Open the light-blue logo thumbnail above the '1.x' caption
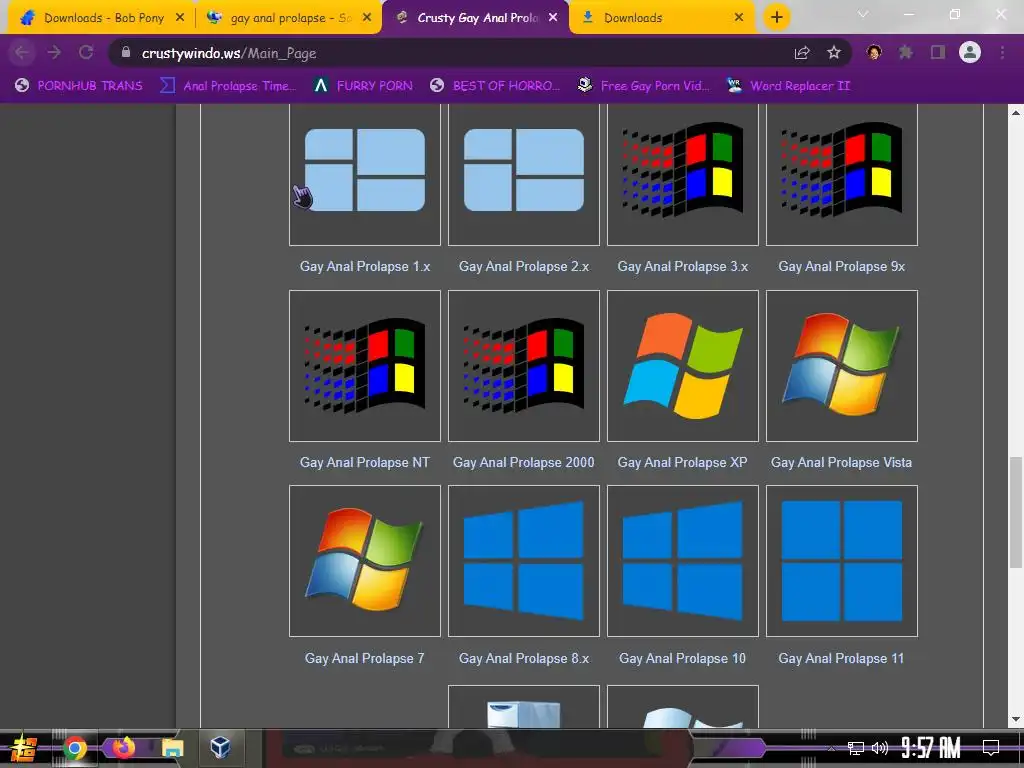This screenshot has width=1024, height=768. (x=365, y=171)
